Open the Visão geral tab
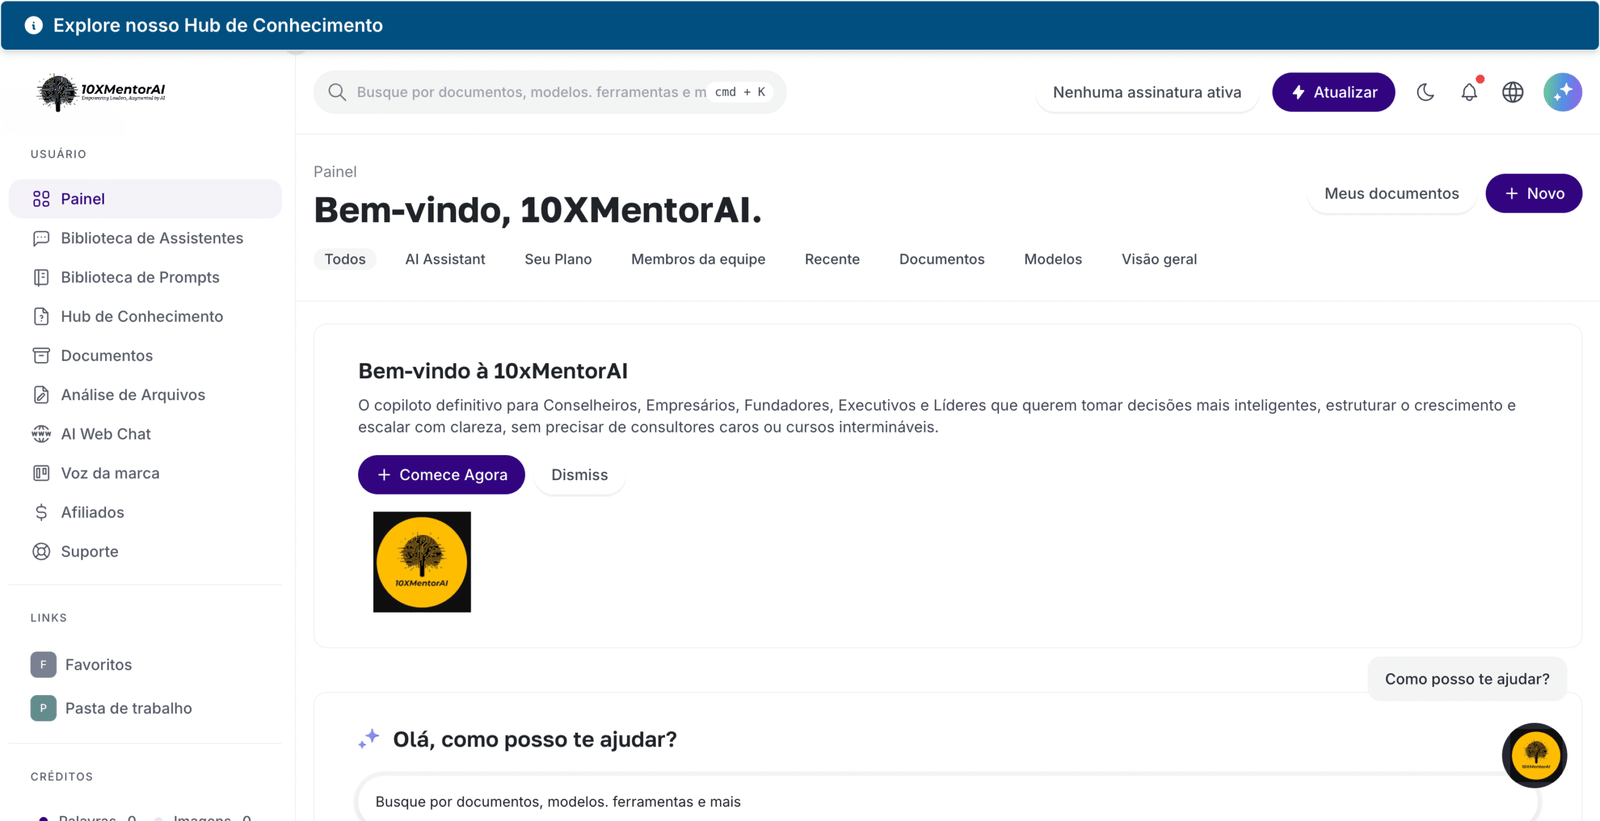 [1159, 259]
